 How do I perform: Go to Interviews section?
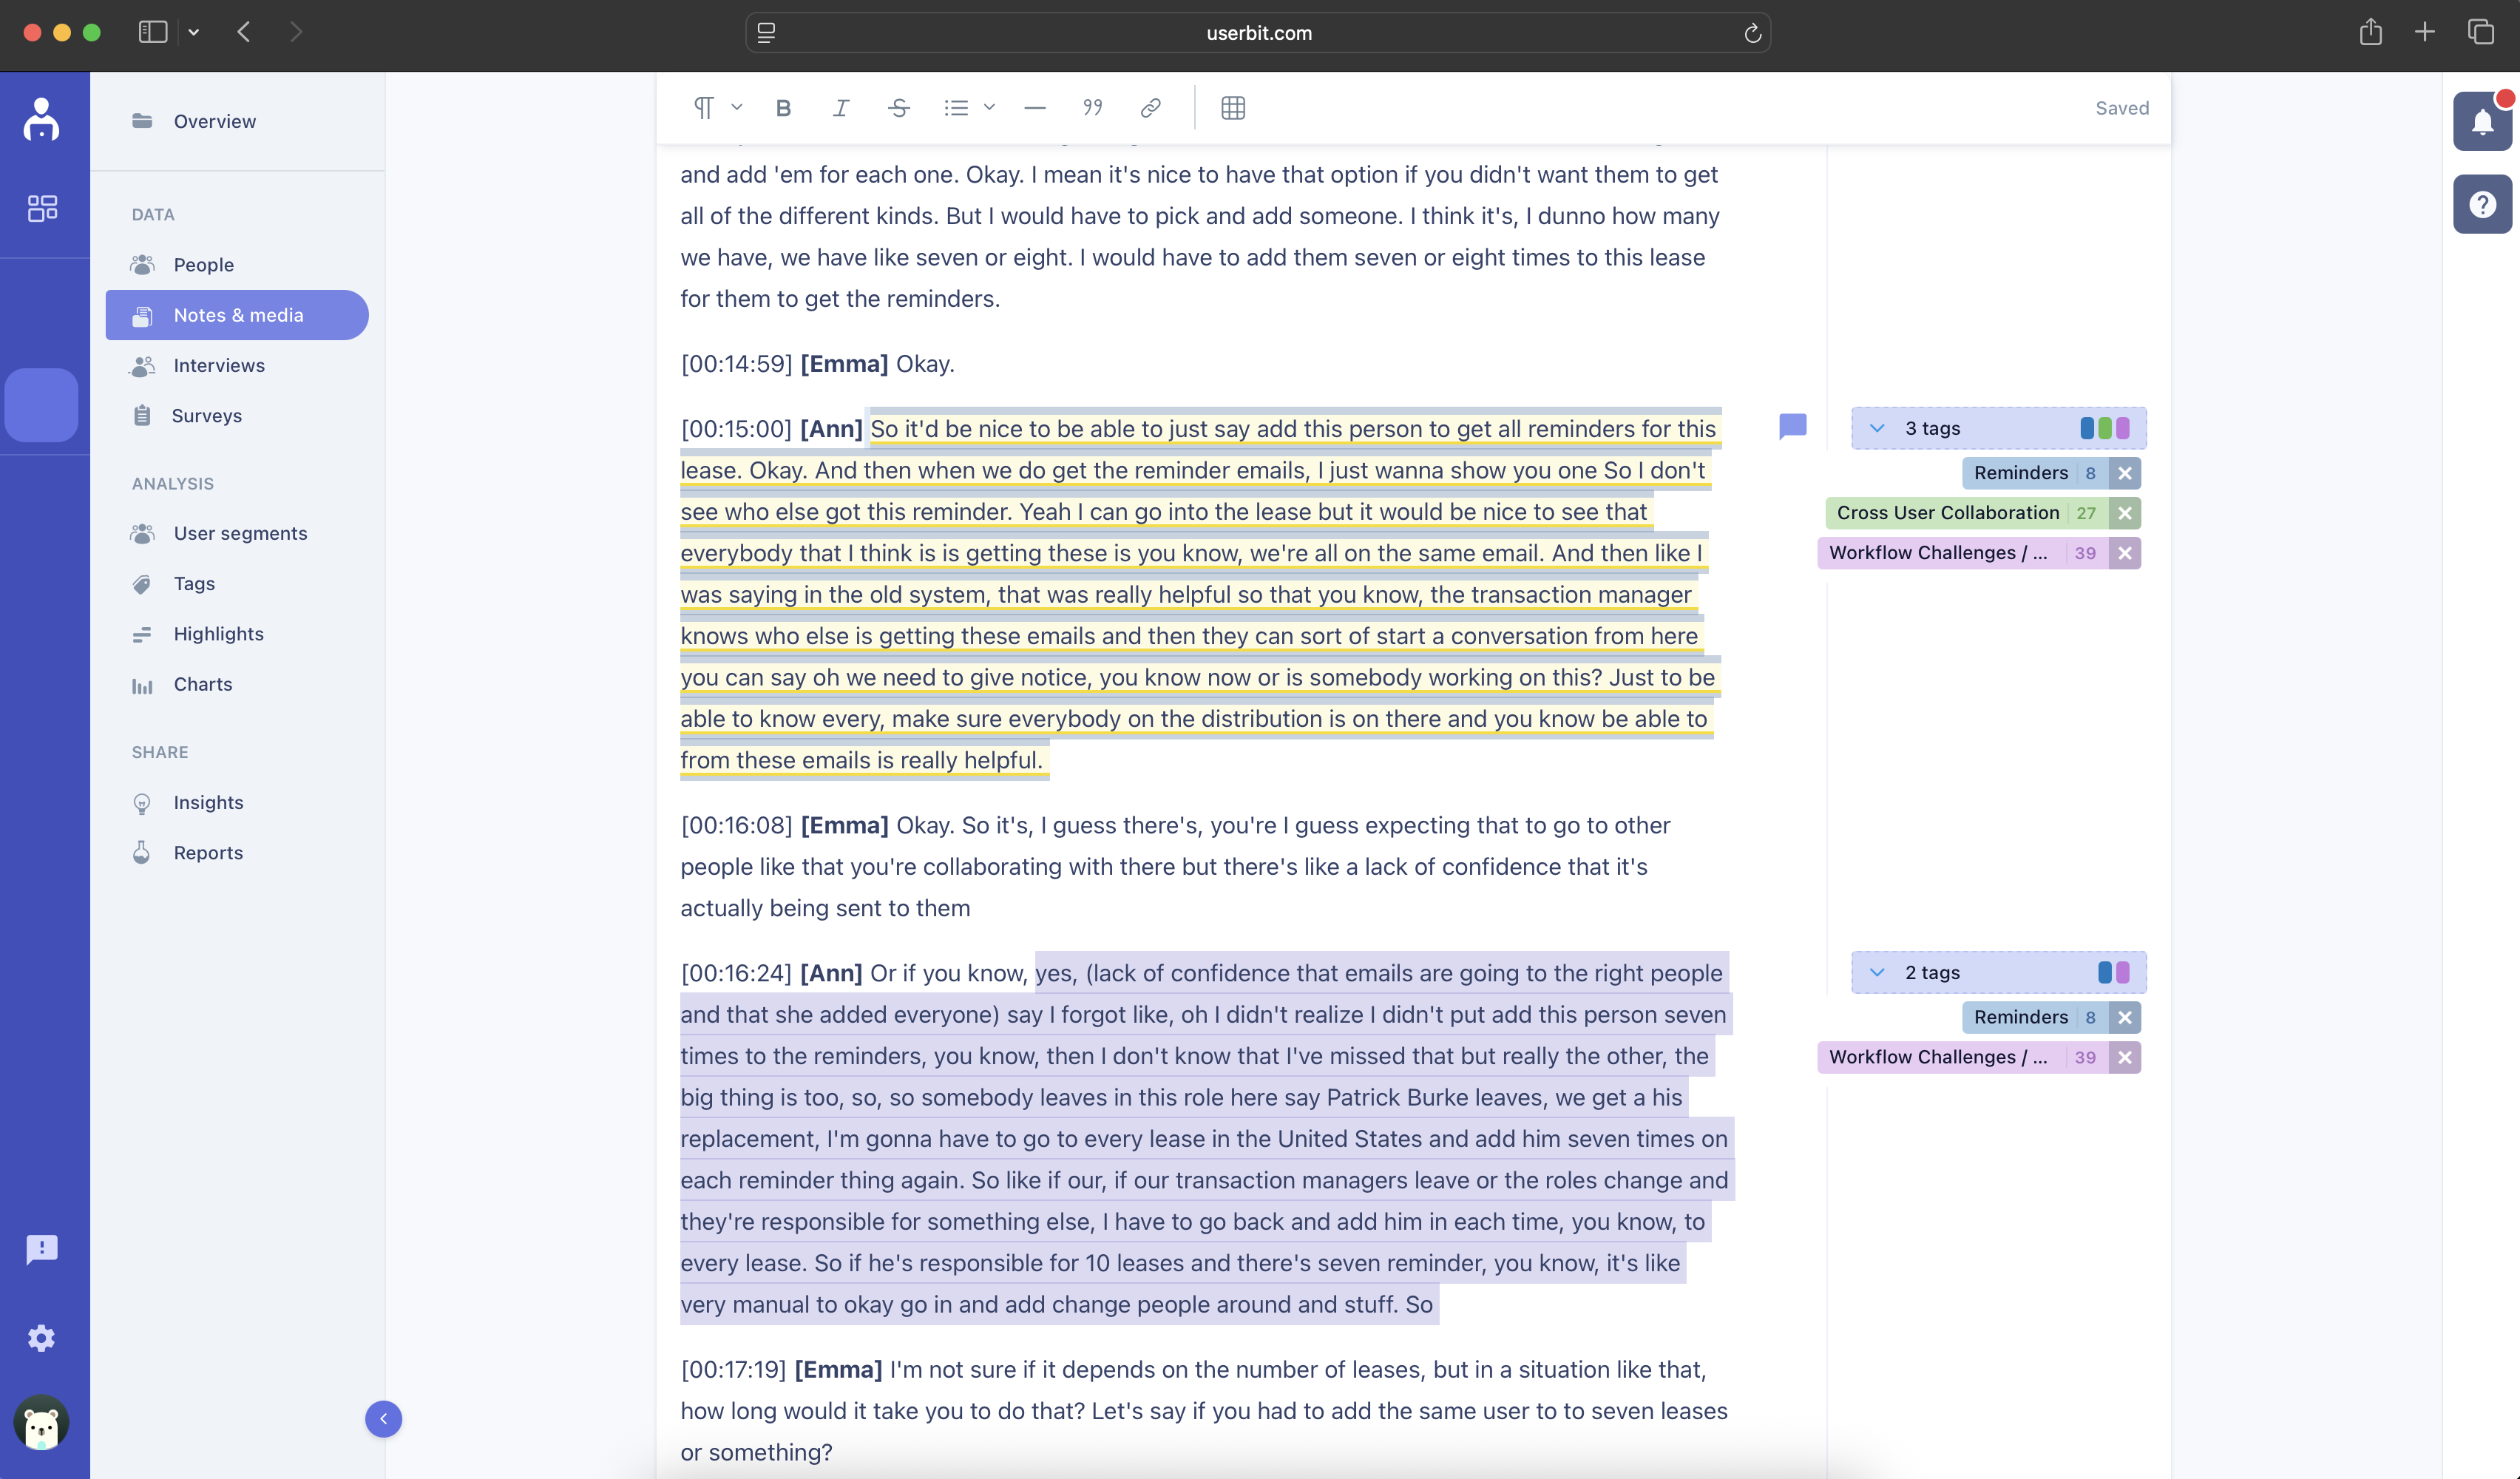[218, 365]
